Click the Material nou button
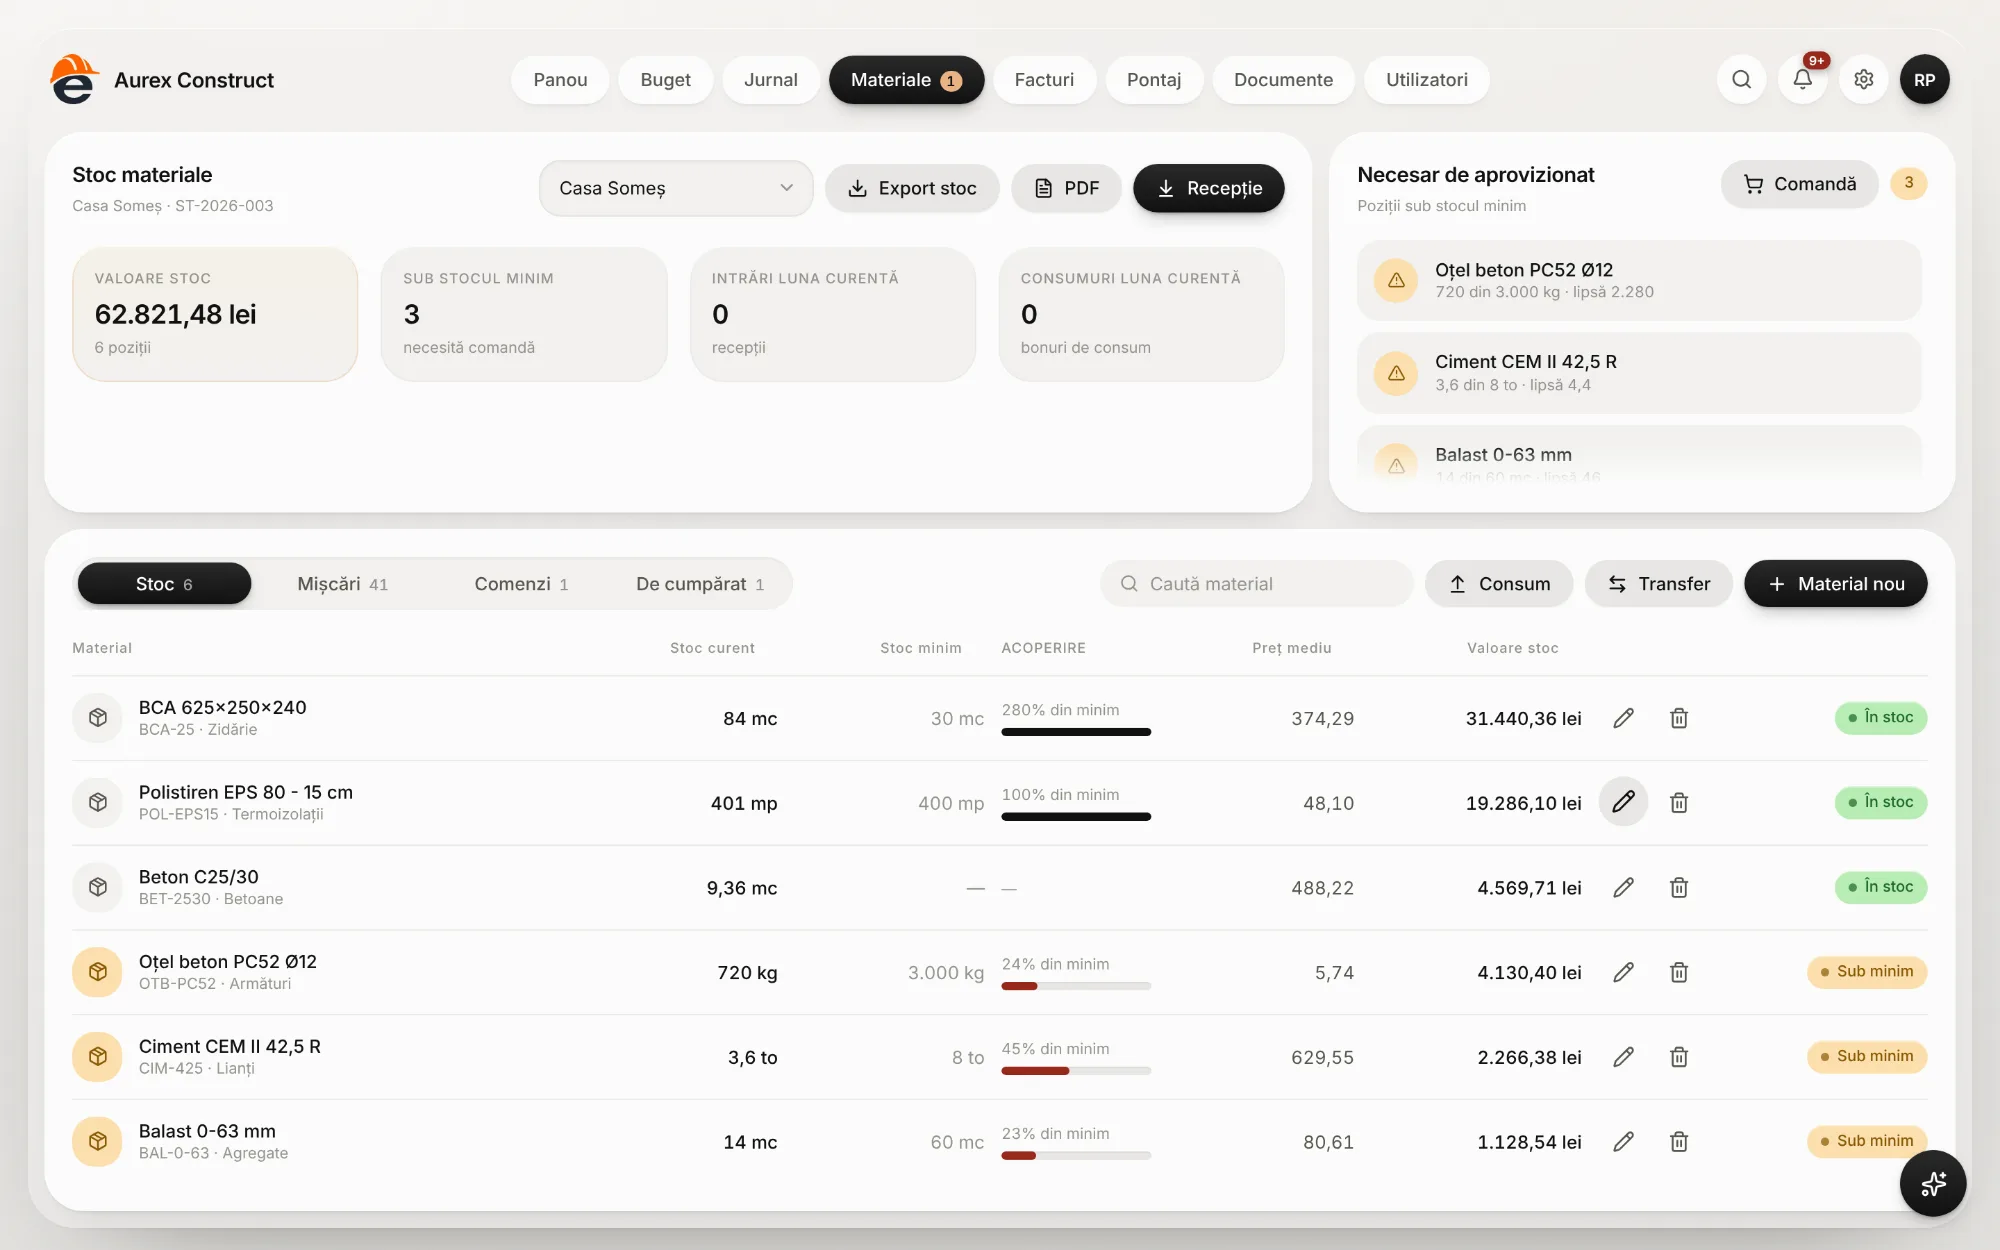The width and height of the screenshot is (2000, 1250). point(1835,584)
